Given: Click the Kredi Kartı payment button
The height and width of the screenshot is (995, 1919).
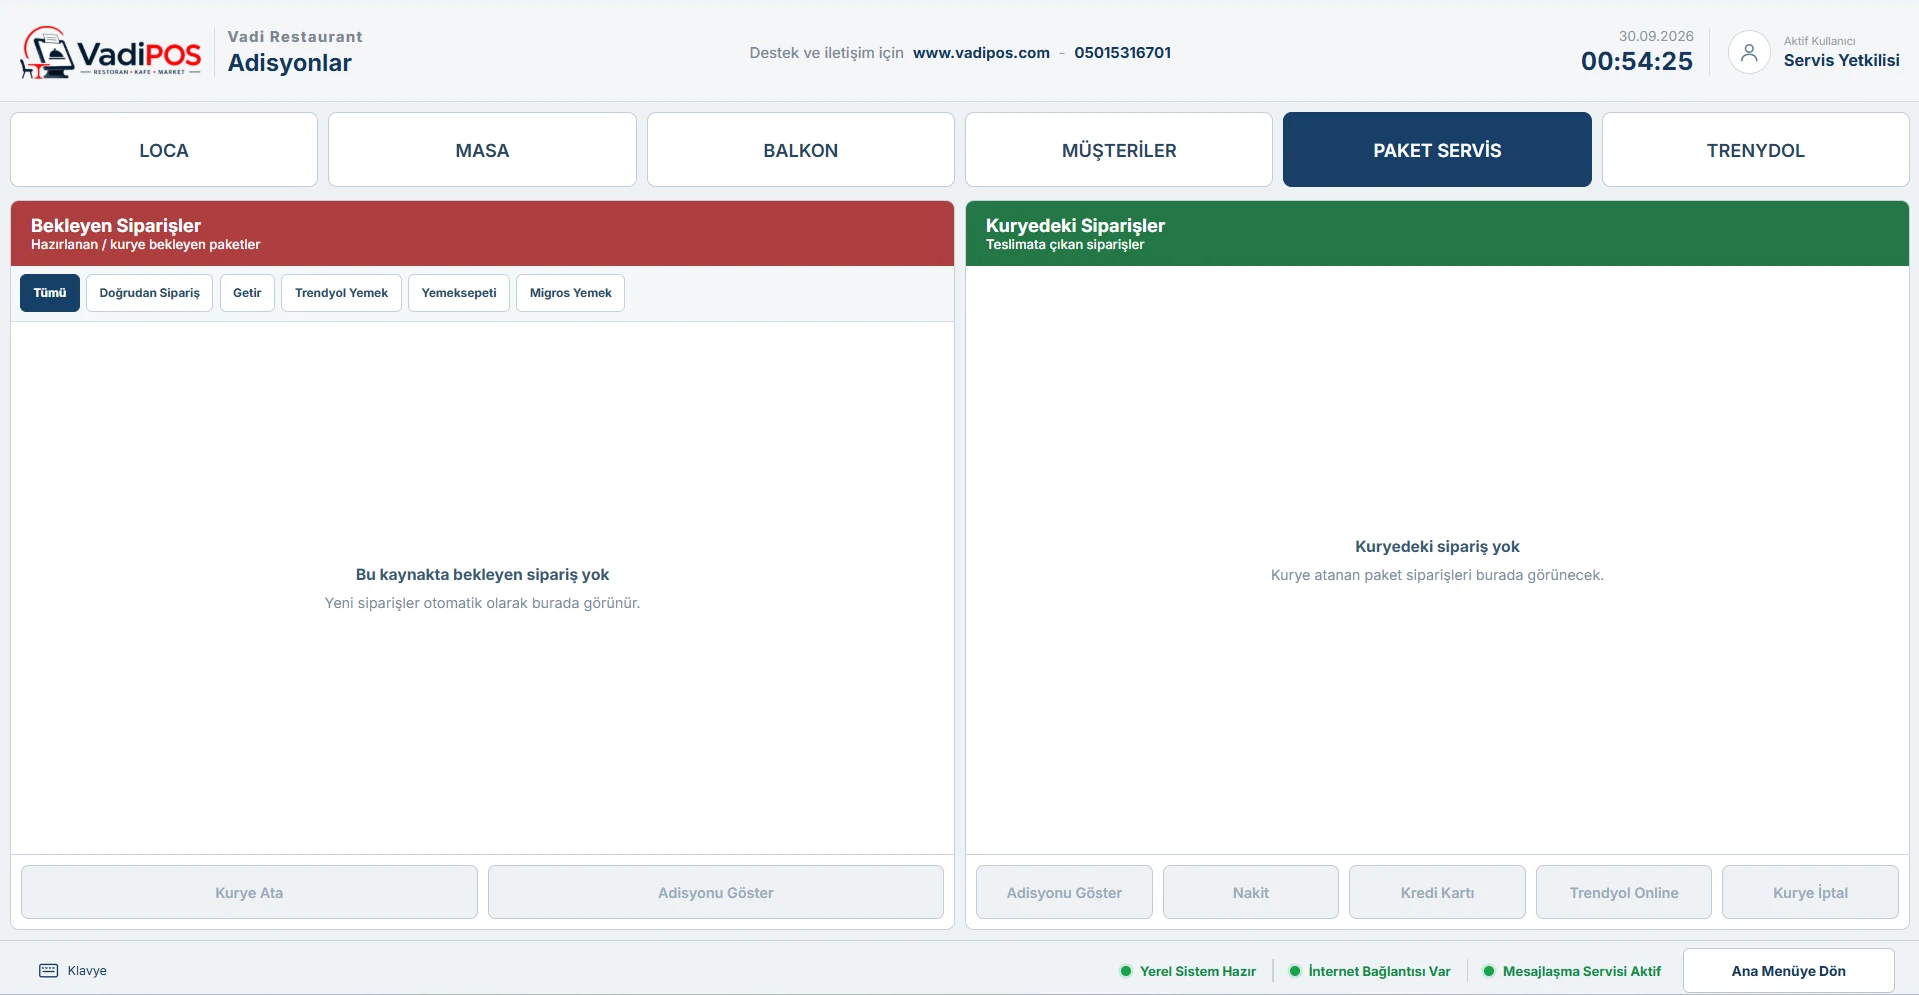Looking at the screenshot, I should point(1437,892).
